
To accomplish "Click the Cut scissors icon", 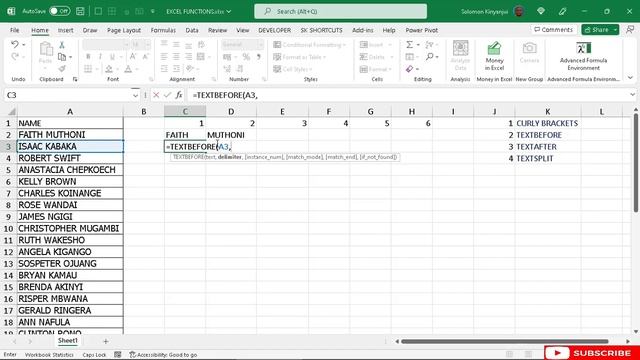I will click(x=62, y=44).
